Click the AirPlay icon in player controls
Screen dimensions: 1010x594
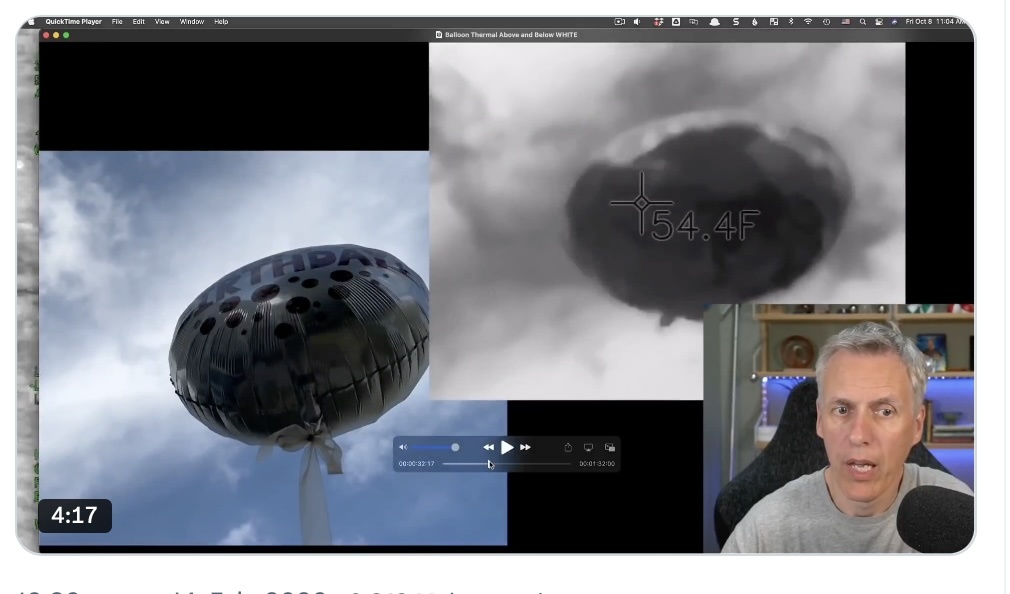(588, 447)
